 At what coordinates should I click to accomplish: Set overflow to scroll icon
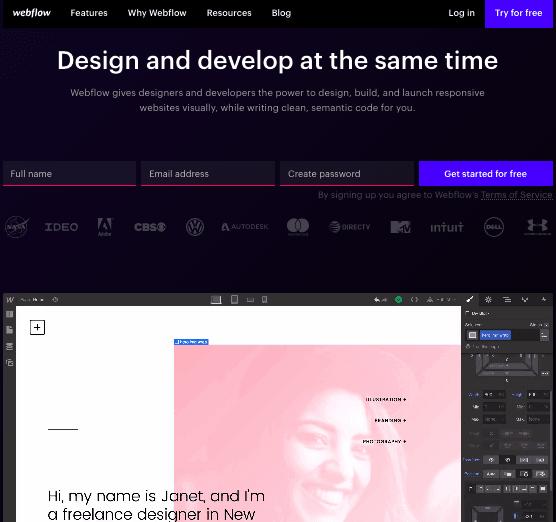524,460
